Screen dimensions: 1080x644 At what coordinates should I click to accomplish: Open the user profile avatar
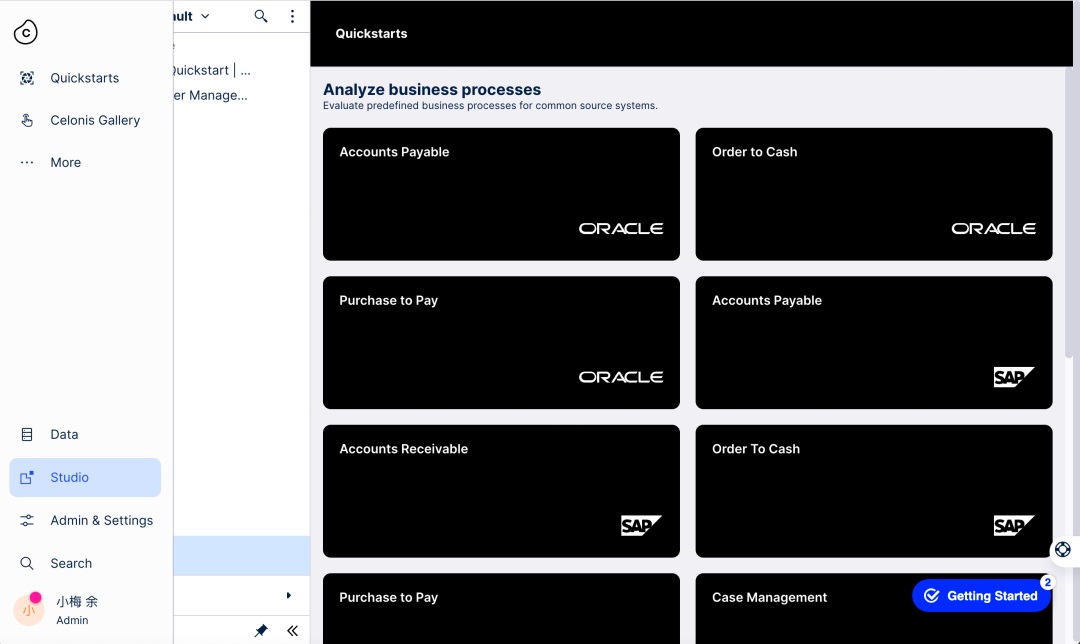tap(29, 610)
